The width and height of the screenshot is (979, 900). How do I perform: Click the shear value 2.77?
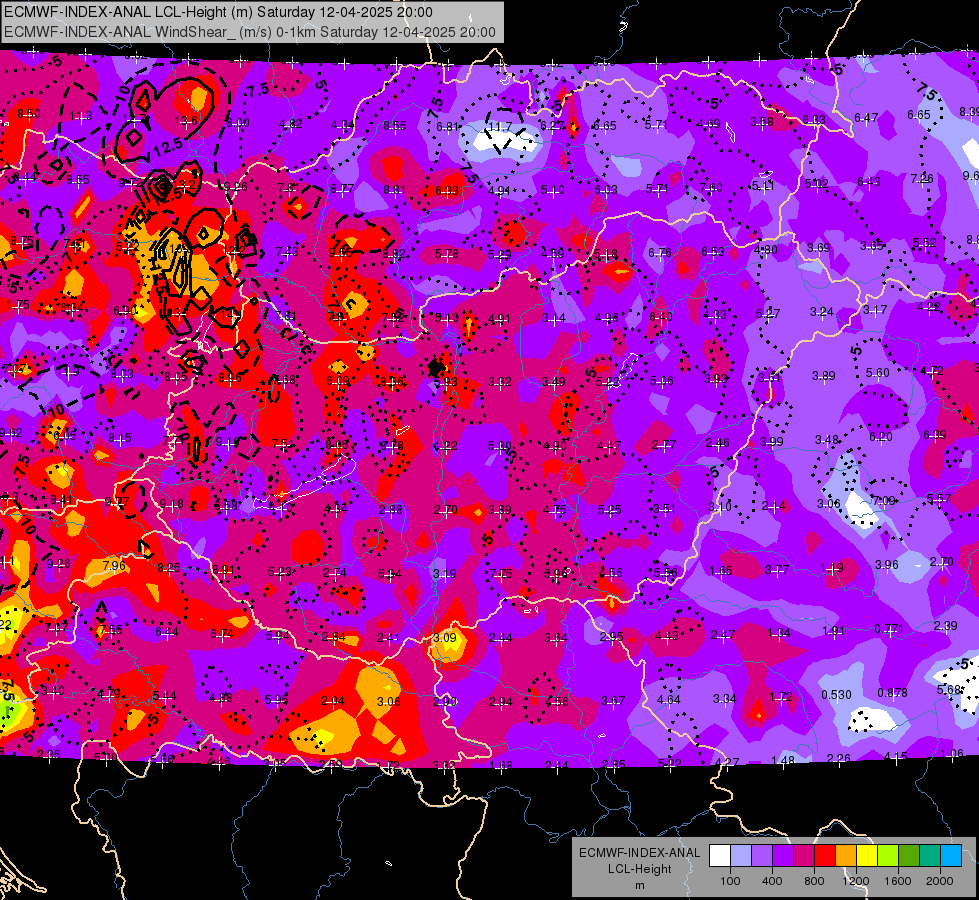click(x=664, y=445)
